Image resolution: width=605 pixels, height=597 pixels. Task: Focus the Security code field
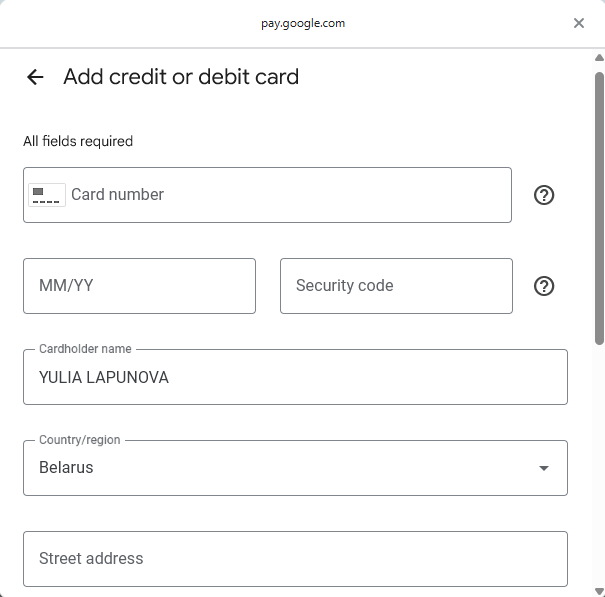click(396, 286)
